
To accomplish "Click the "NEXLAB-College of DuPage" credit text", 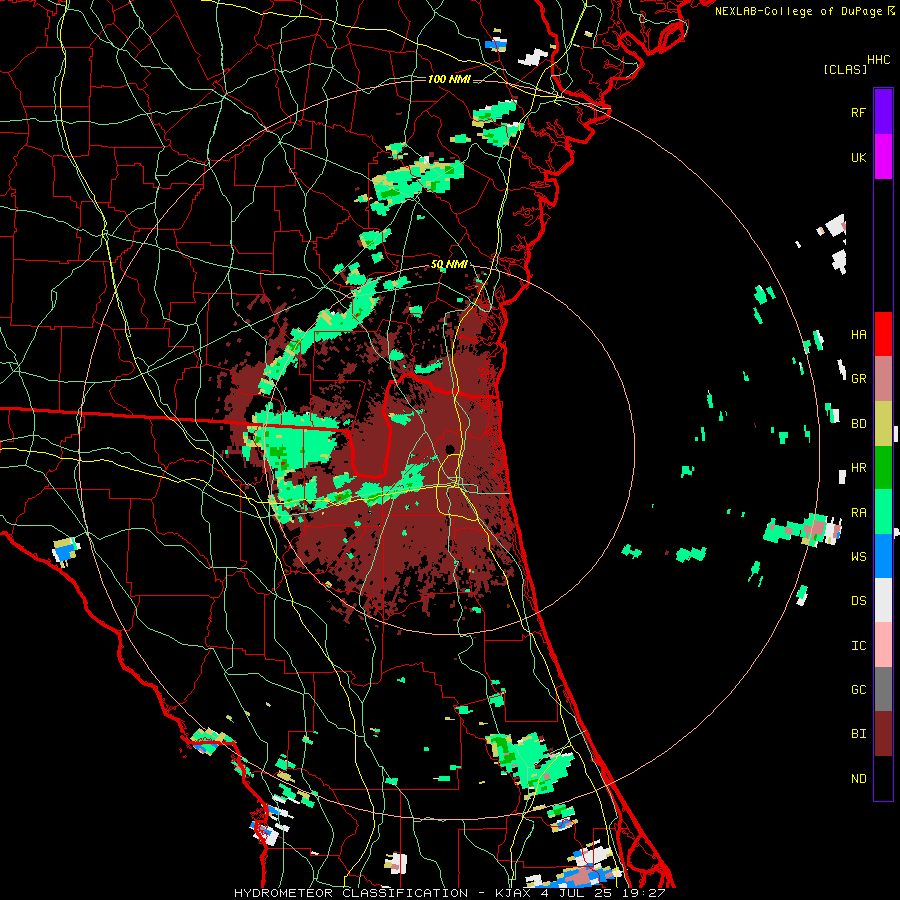I will click(798, 11).
